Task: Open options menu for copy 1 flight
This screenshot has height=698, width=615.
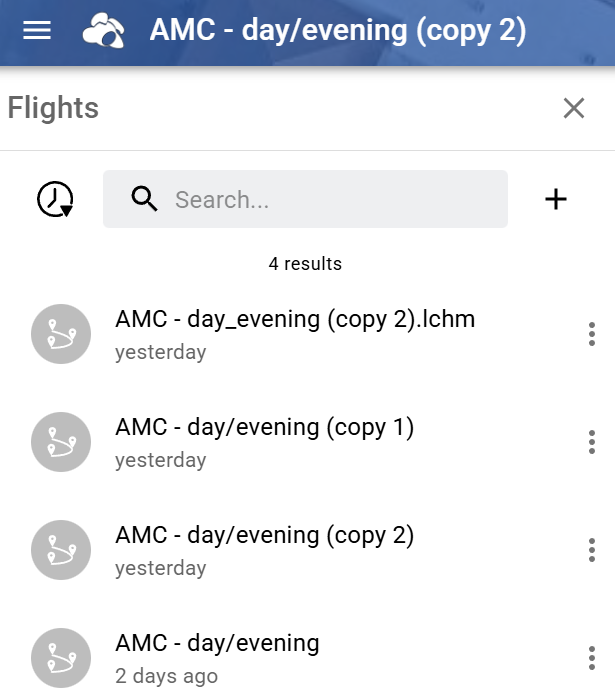Action: 592,442
